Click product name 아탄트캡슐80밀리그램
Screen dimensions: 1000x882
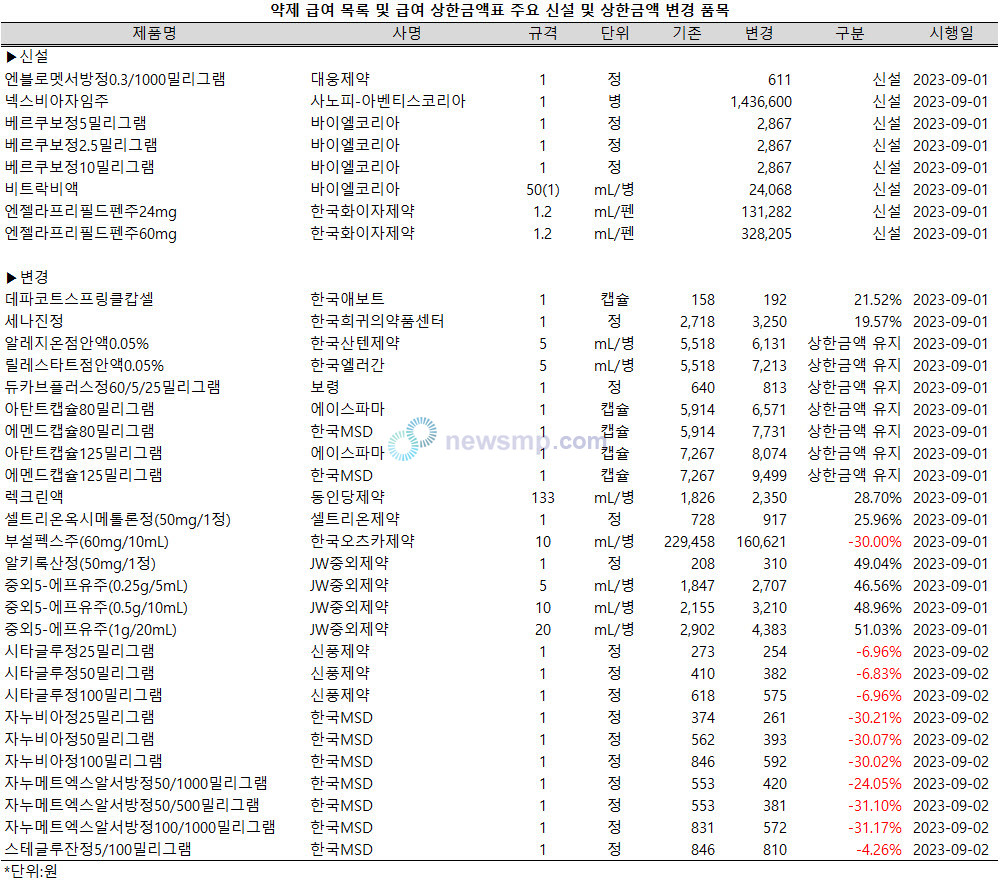point(79,409)
